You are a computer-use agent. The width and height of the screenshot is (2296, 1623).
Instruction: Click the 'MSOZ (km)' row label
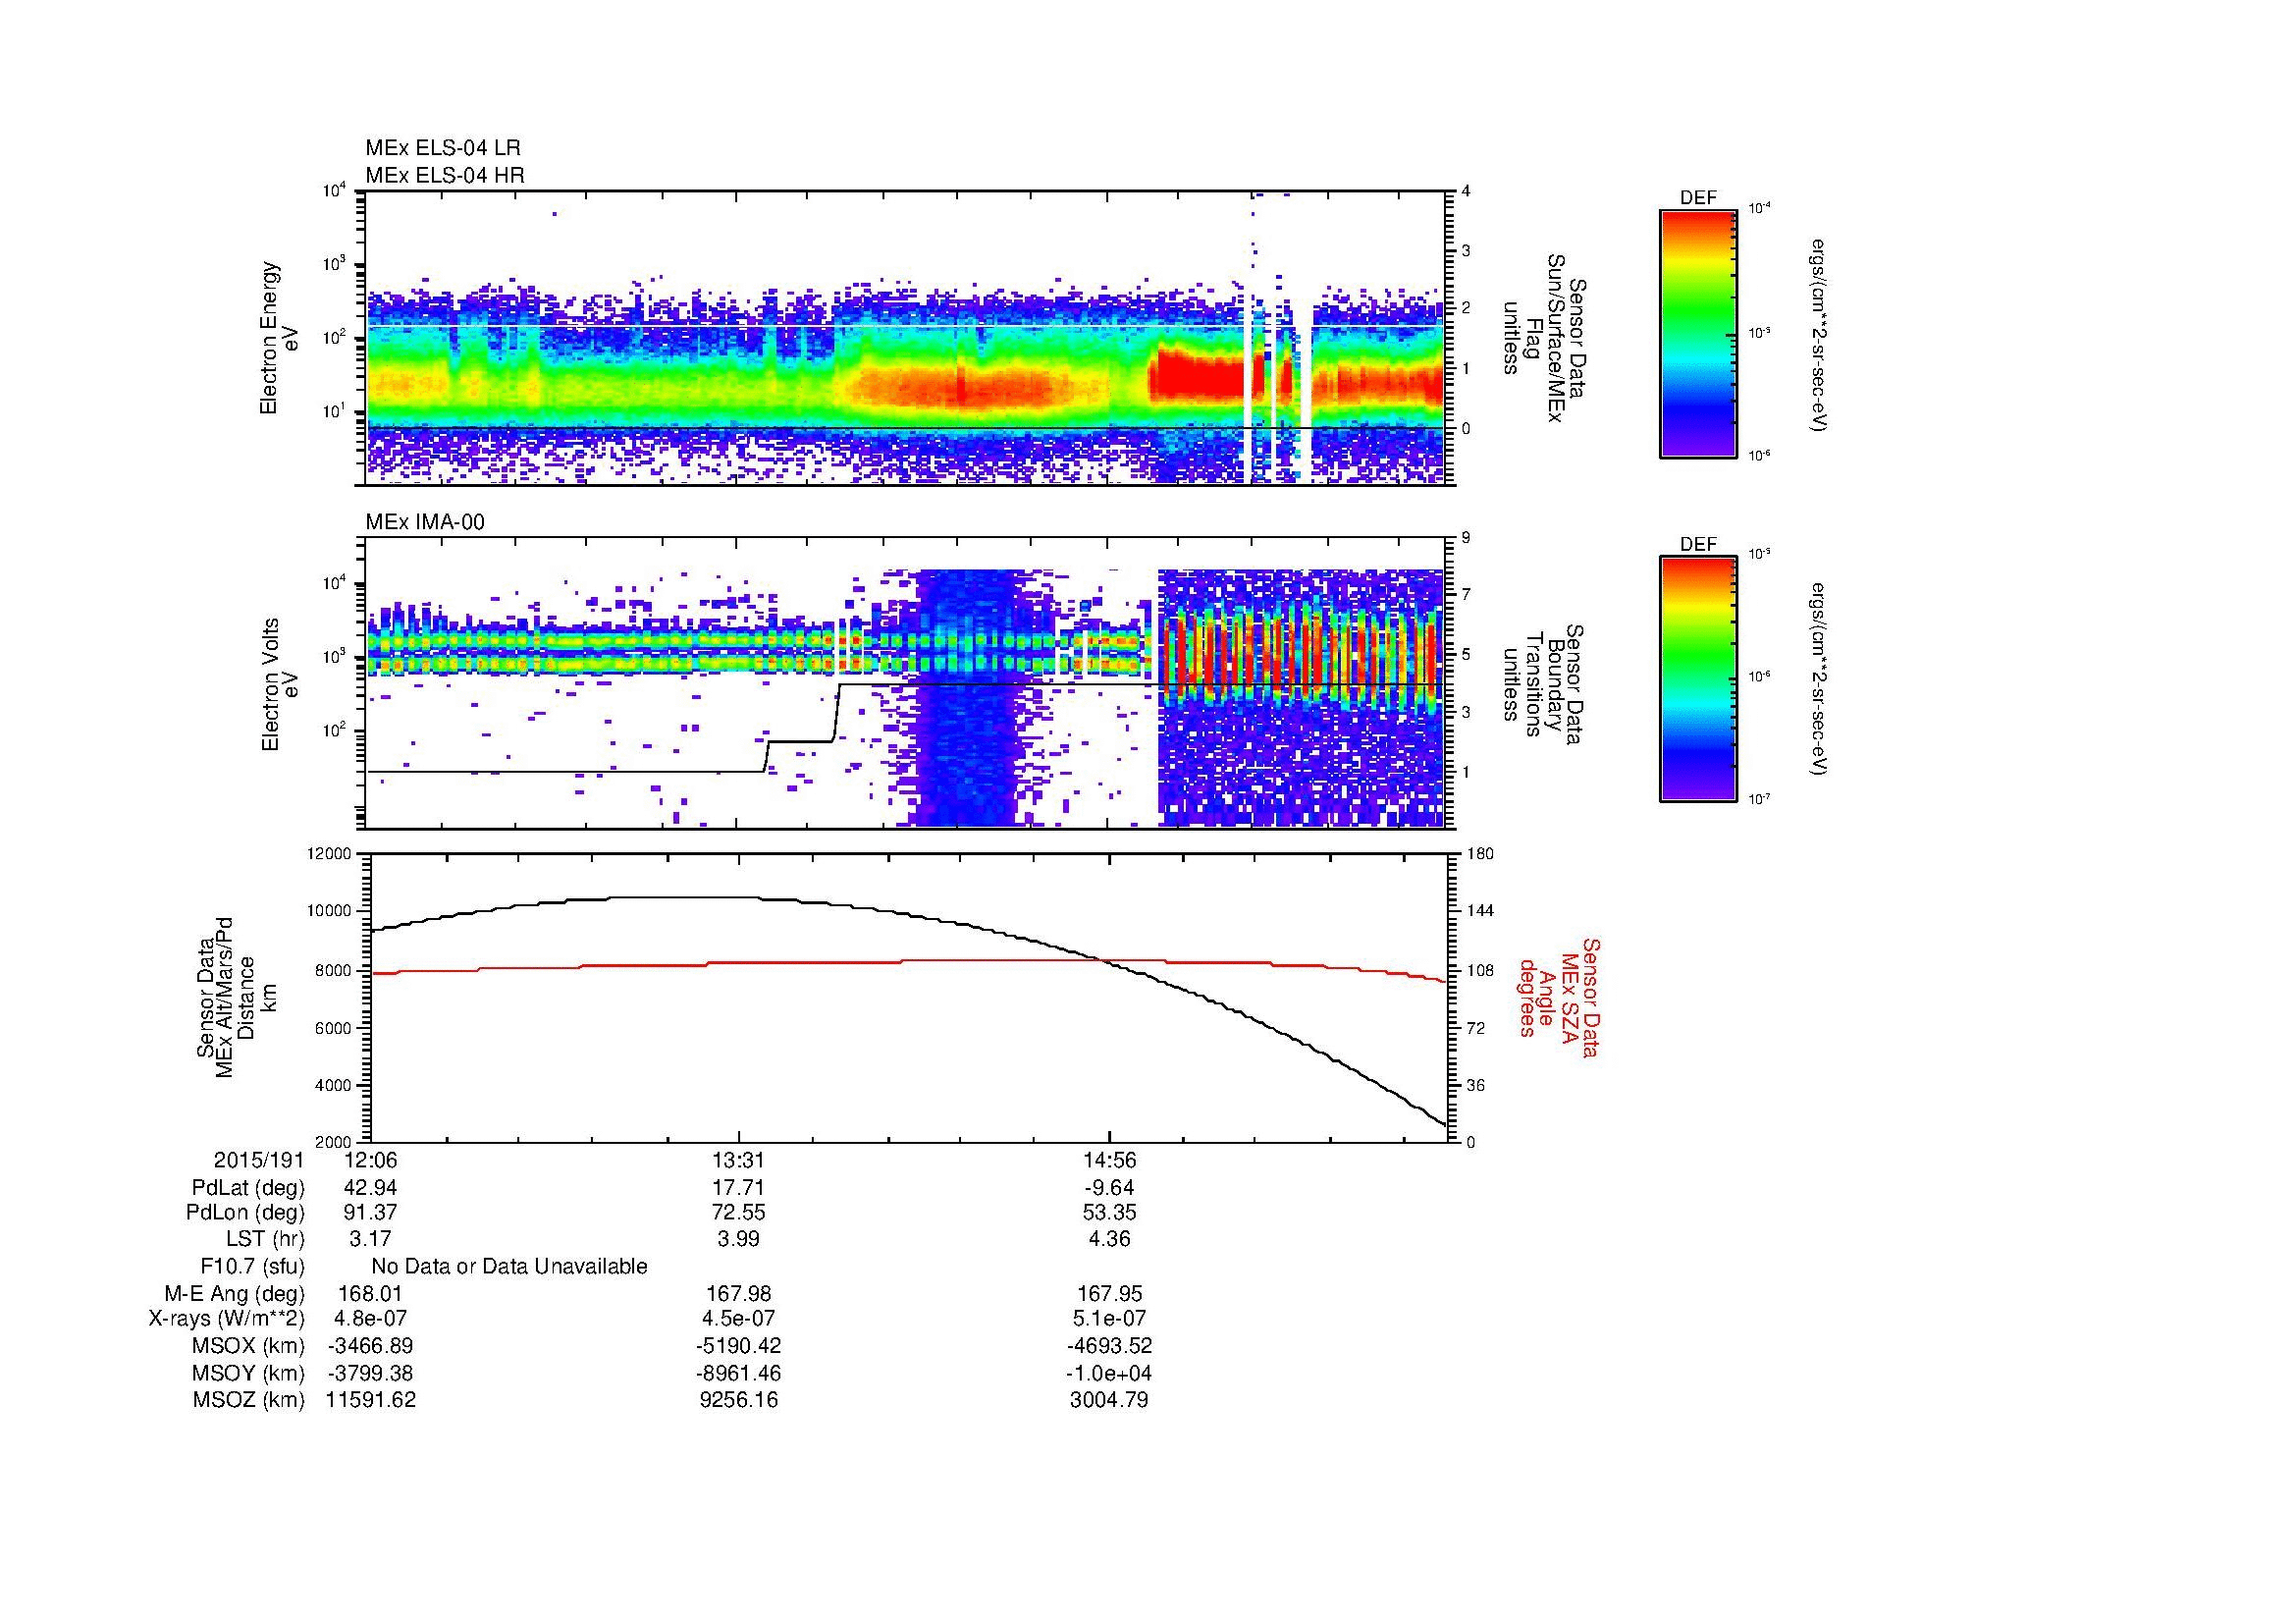(248, 1400)
